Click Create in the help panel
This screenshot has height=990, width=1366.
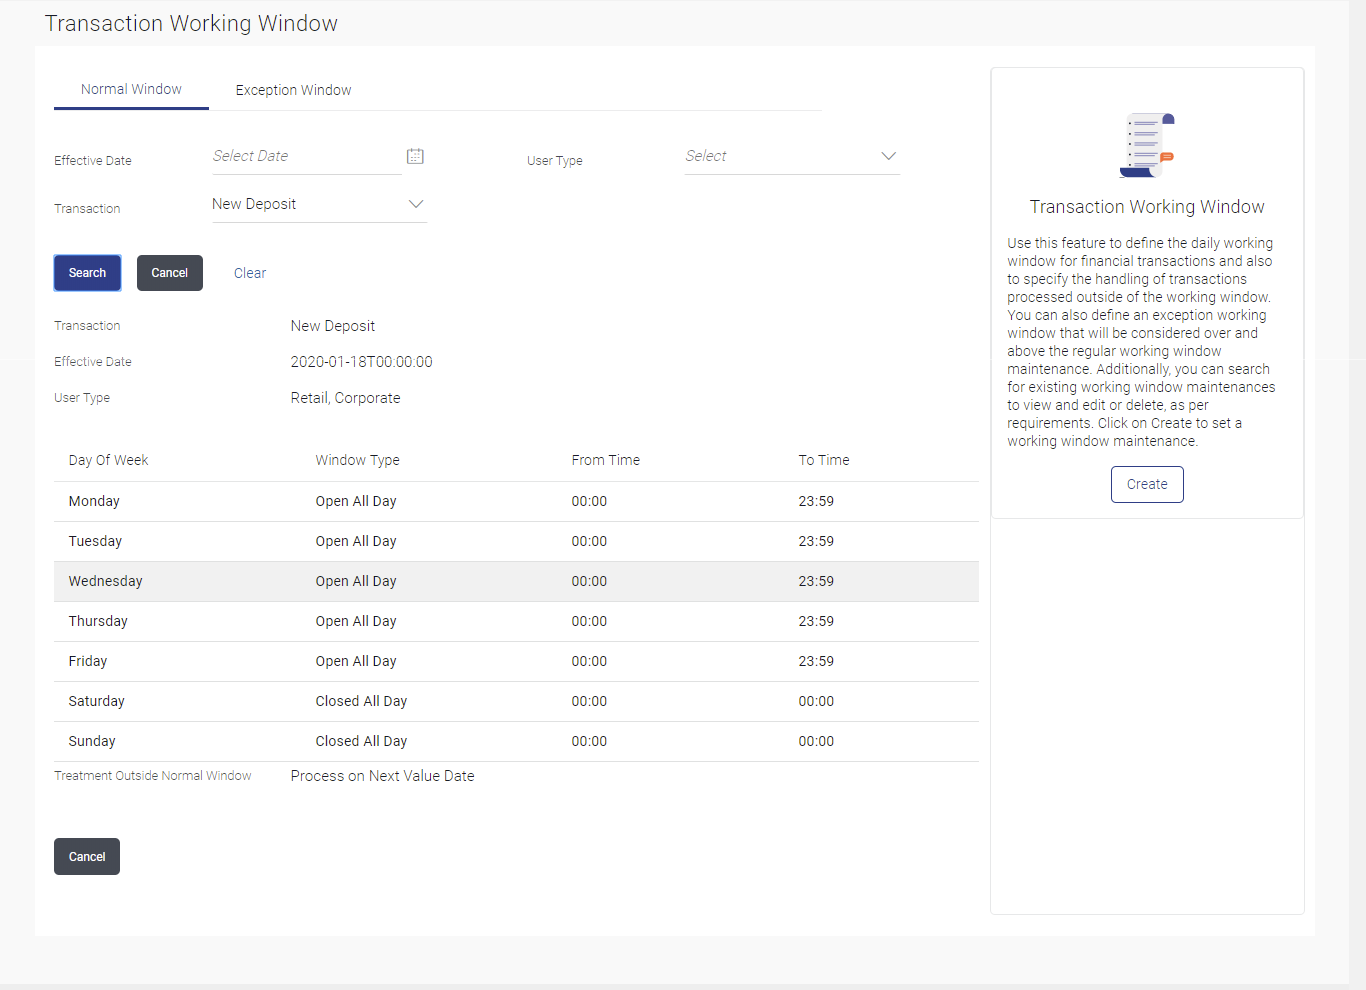1147,484
